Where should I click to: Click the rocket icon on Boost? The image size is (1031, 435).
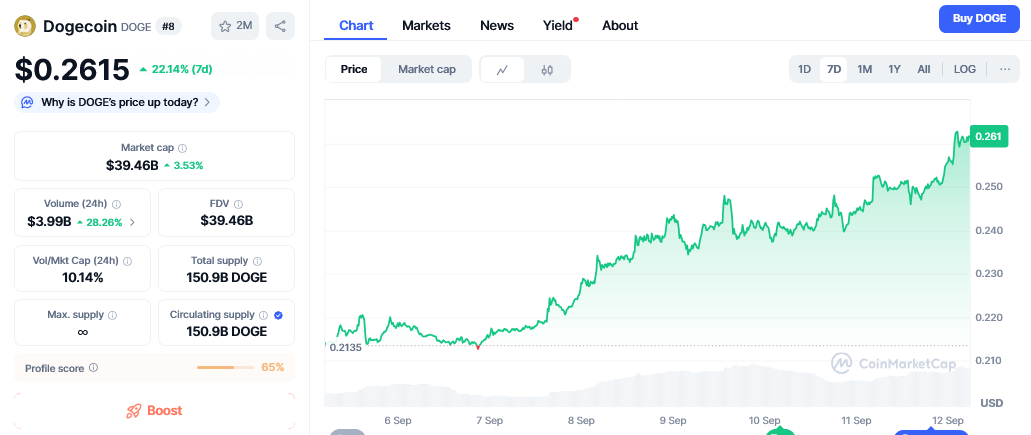coord(134,411)
